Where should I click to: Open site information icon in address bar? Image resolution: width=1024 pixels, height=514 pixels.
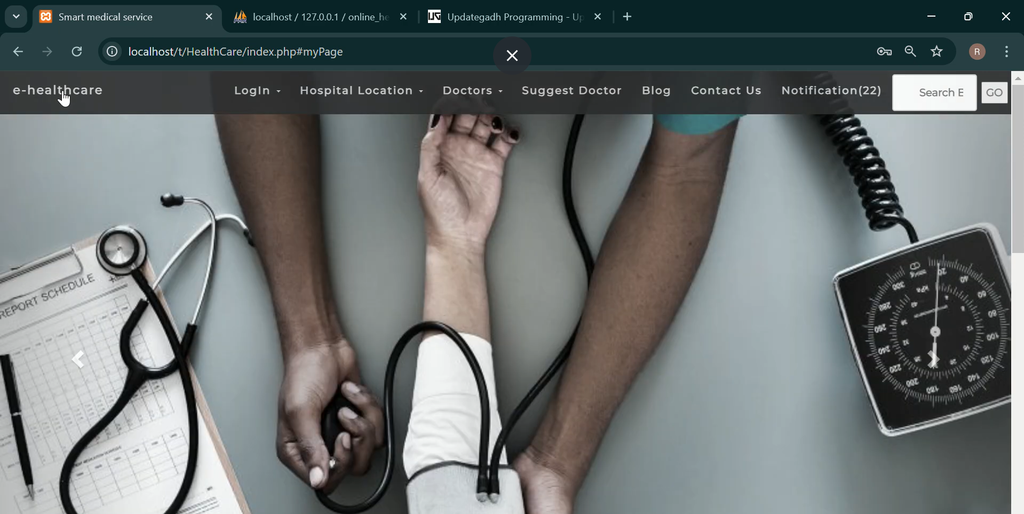click(112, 52)
